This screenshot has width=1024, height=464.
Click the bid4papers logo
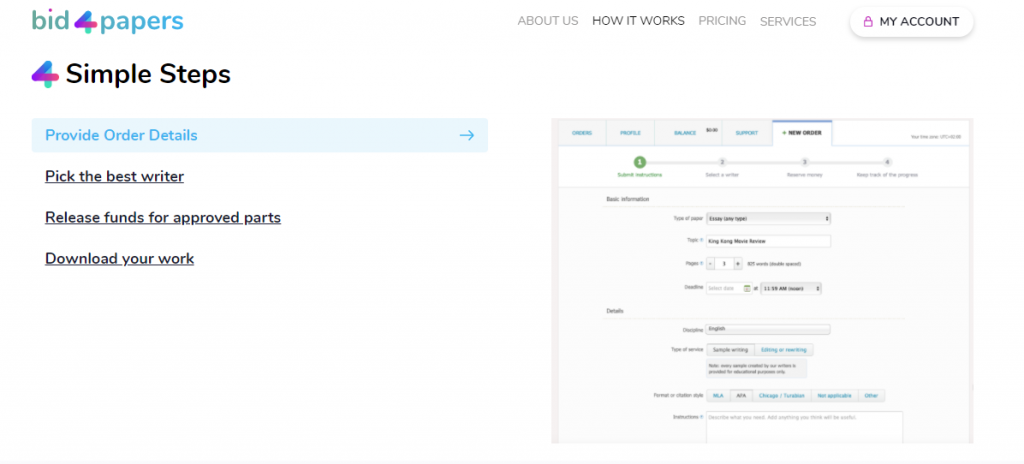[108, 22]
